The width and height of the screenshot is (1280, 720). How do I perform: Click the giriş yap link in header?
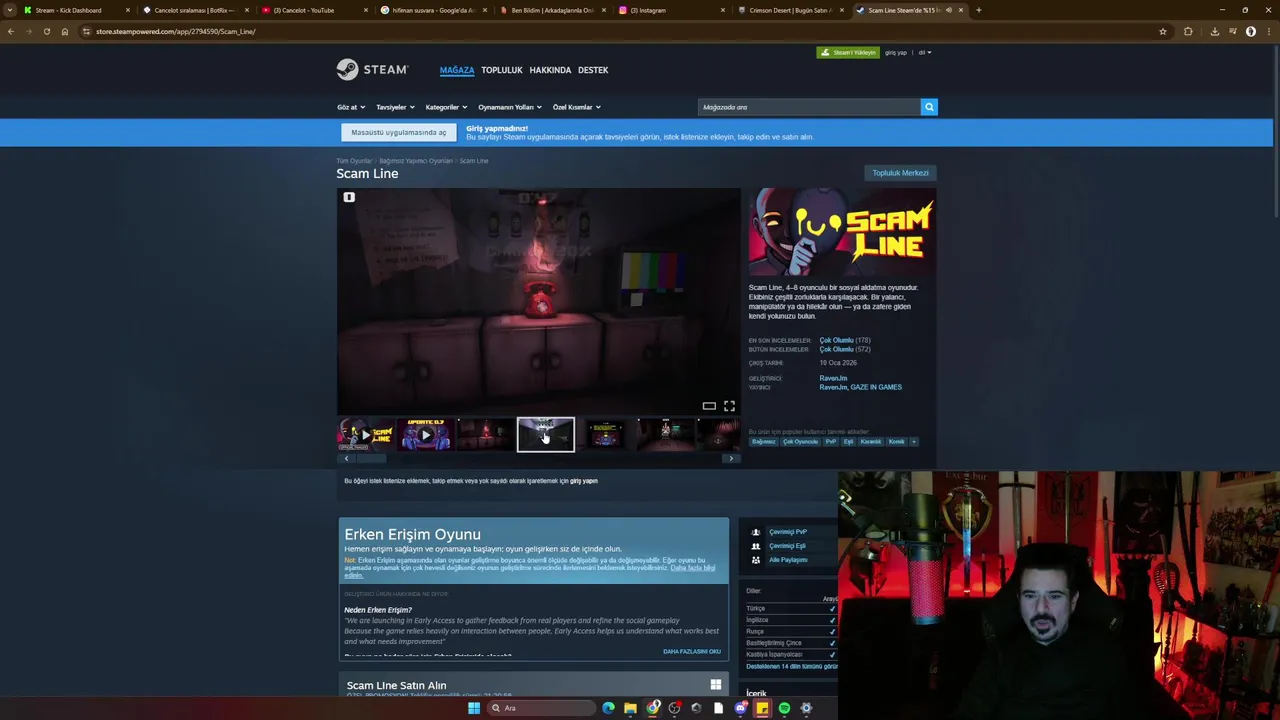point(896,52)
